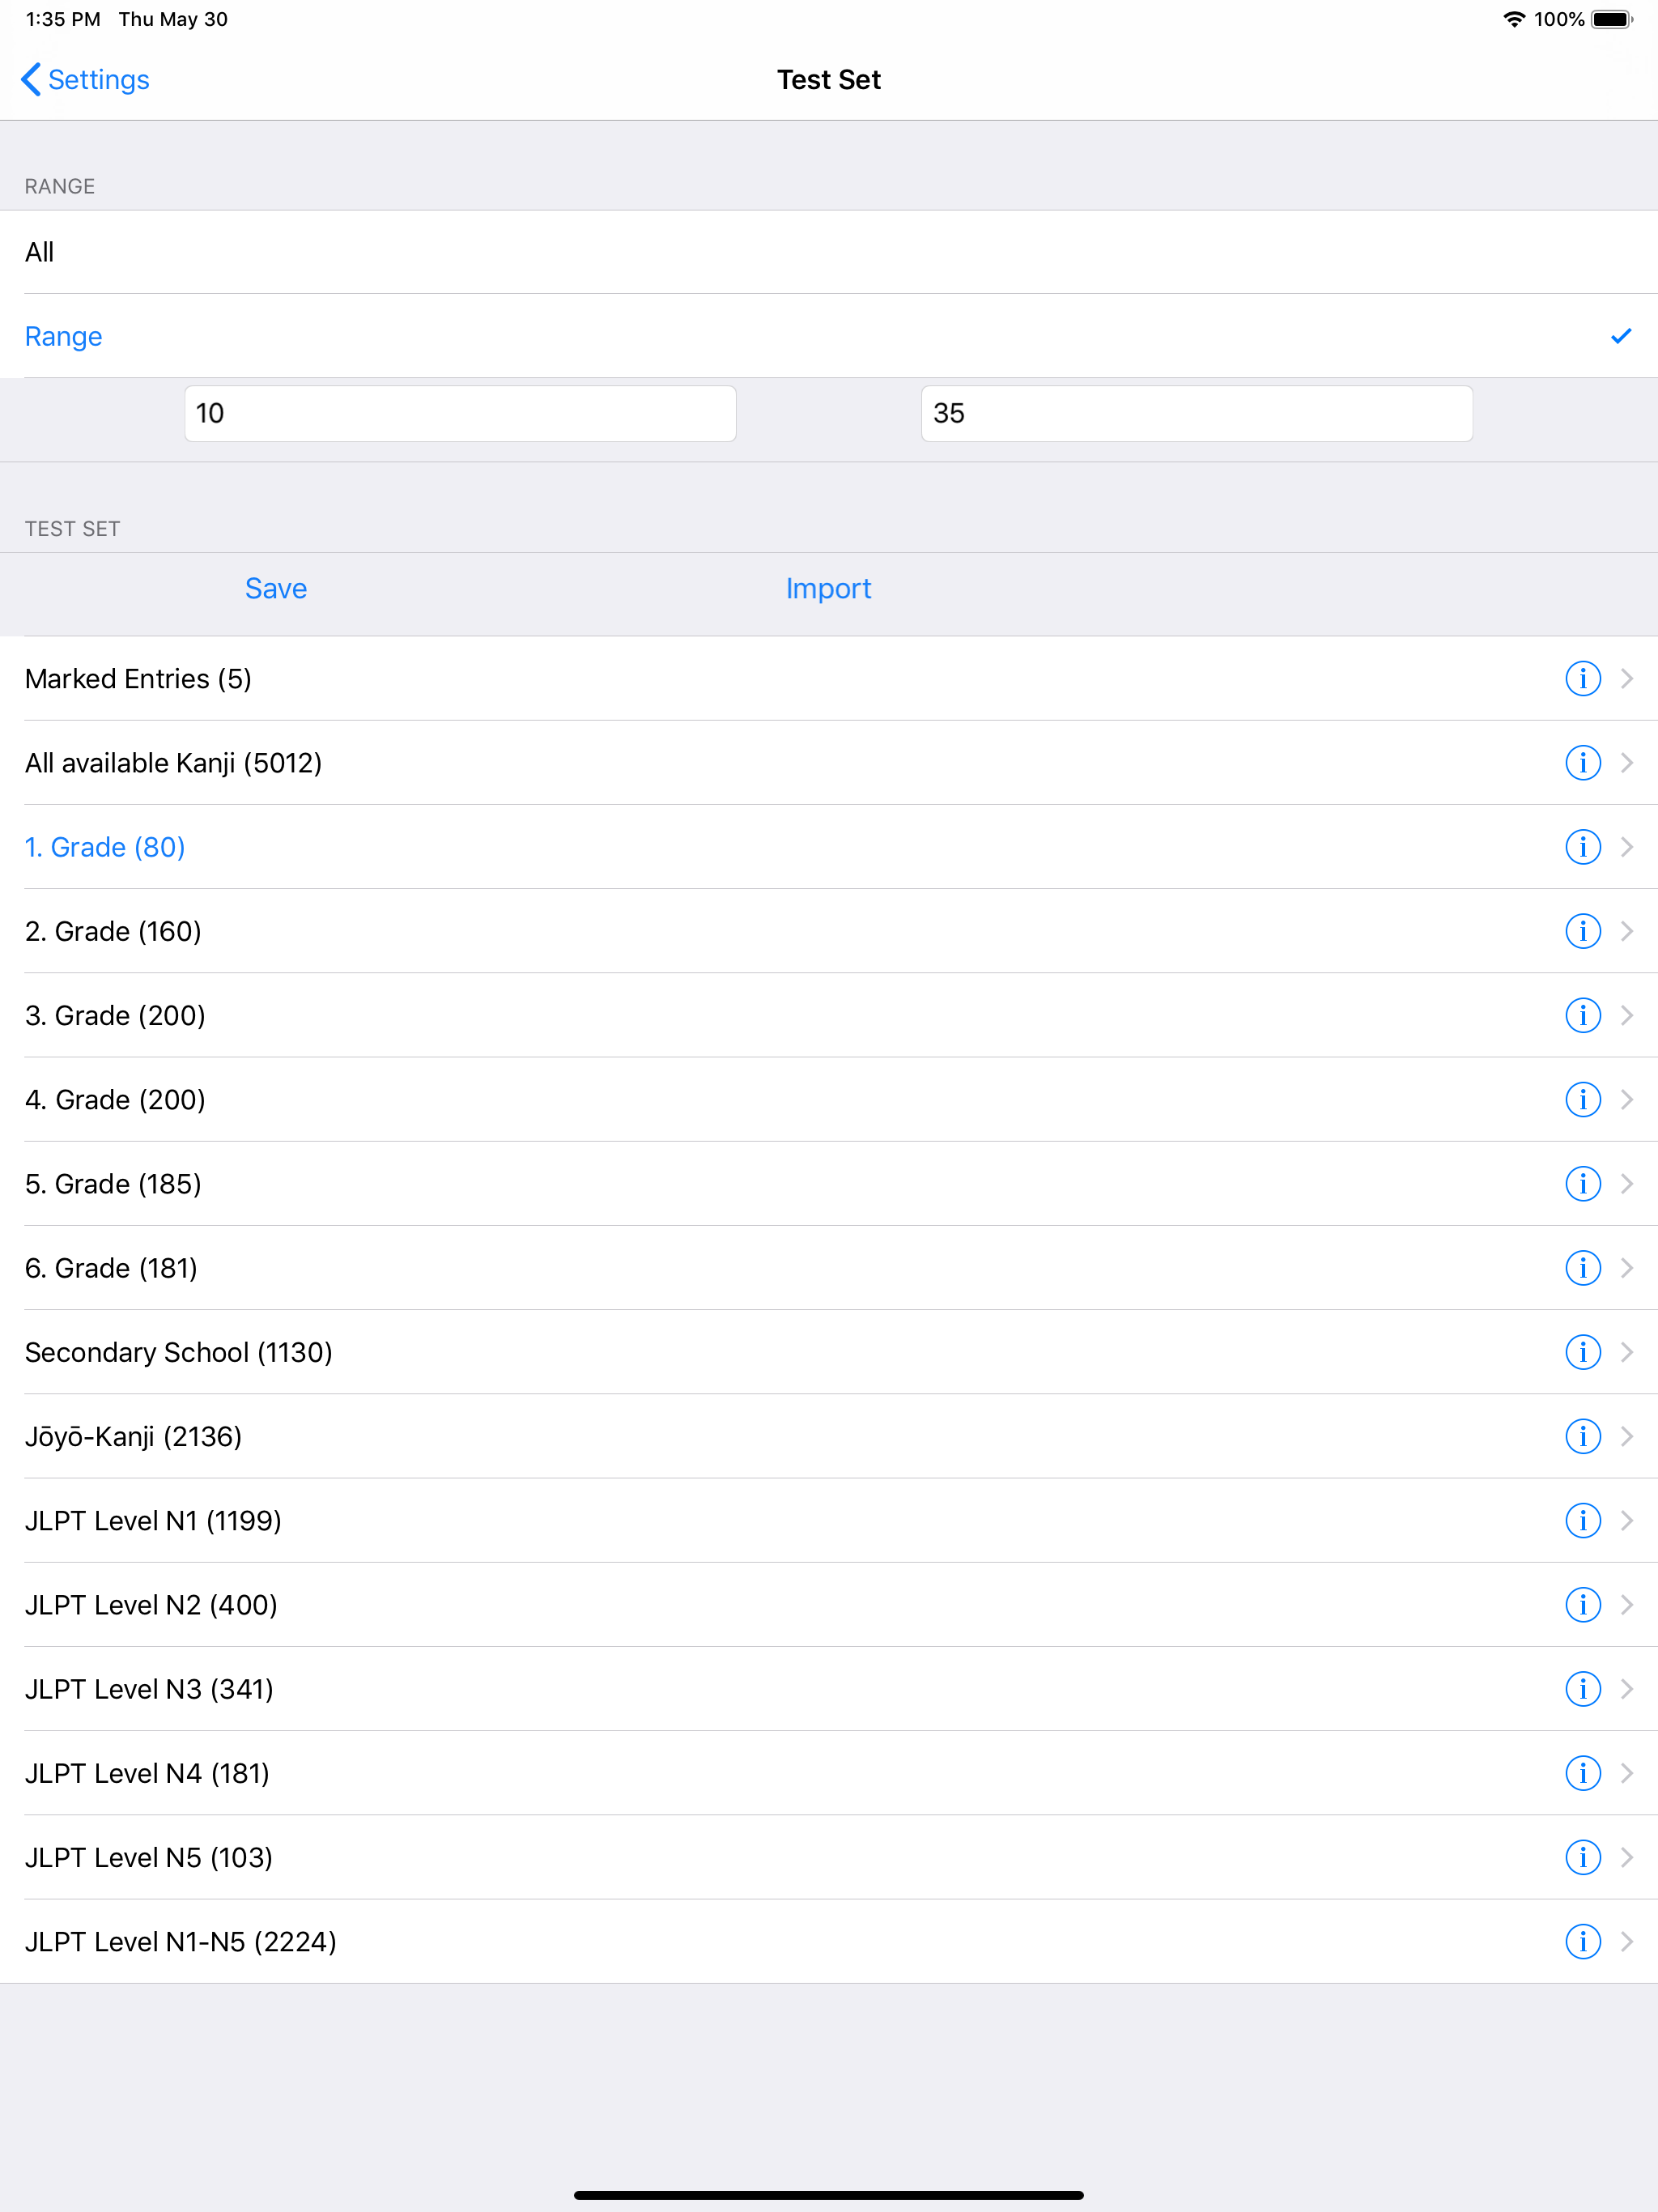Tap info icon for 5. Grade (185)
This screenshot has height=2212, width=1658.
1582,1183
